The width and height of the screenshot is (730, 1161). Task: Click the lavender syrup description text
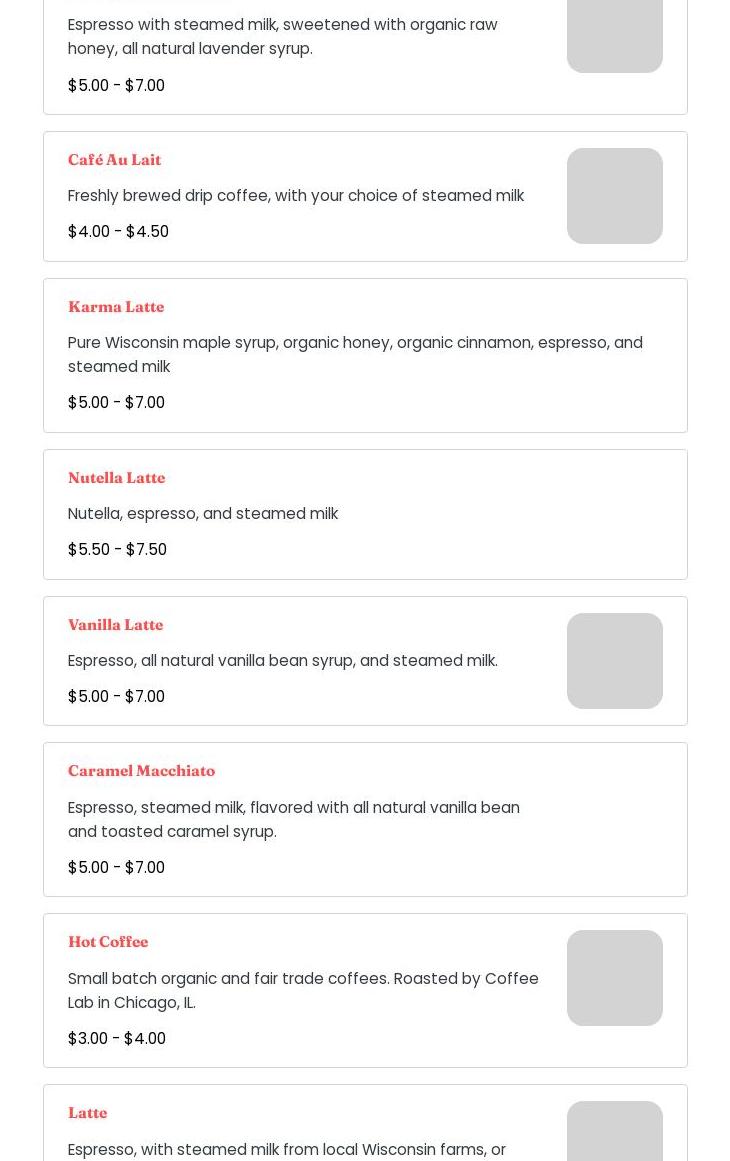pyautogui.click(x=282, y=37)
